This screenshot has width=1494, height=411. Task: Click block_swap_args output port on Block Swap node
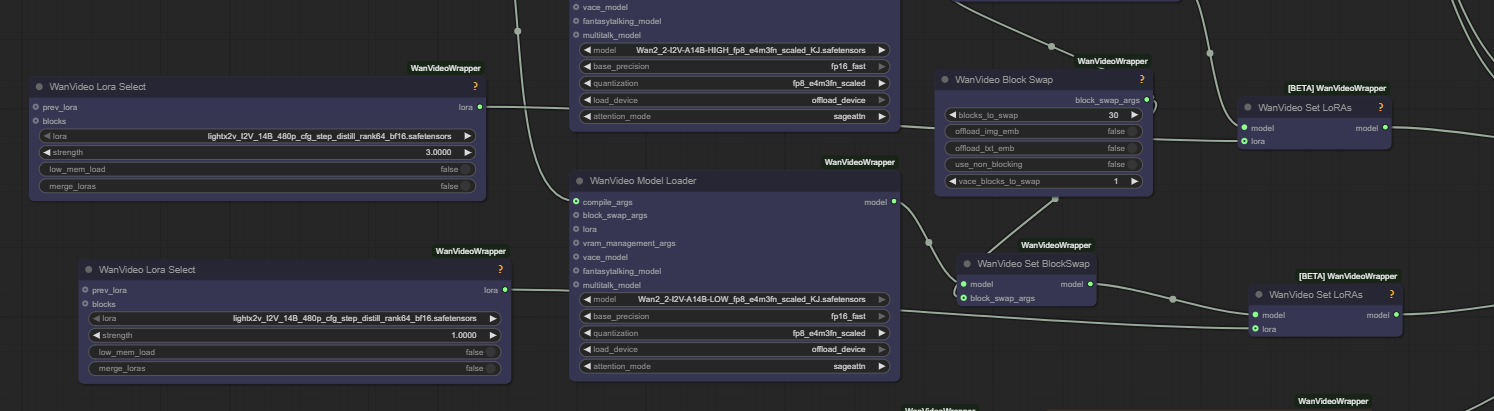pos(1146,100)
